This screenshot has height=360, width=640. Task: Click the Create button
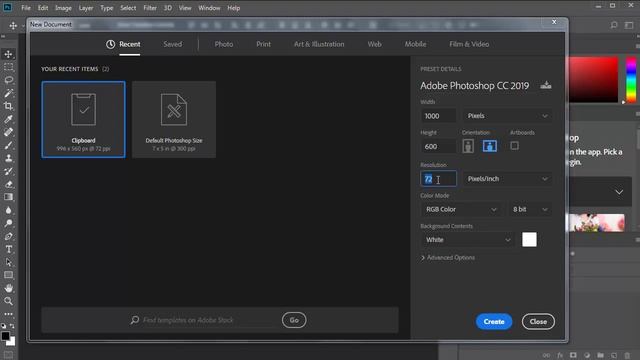click(x=494, y=322)
